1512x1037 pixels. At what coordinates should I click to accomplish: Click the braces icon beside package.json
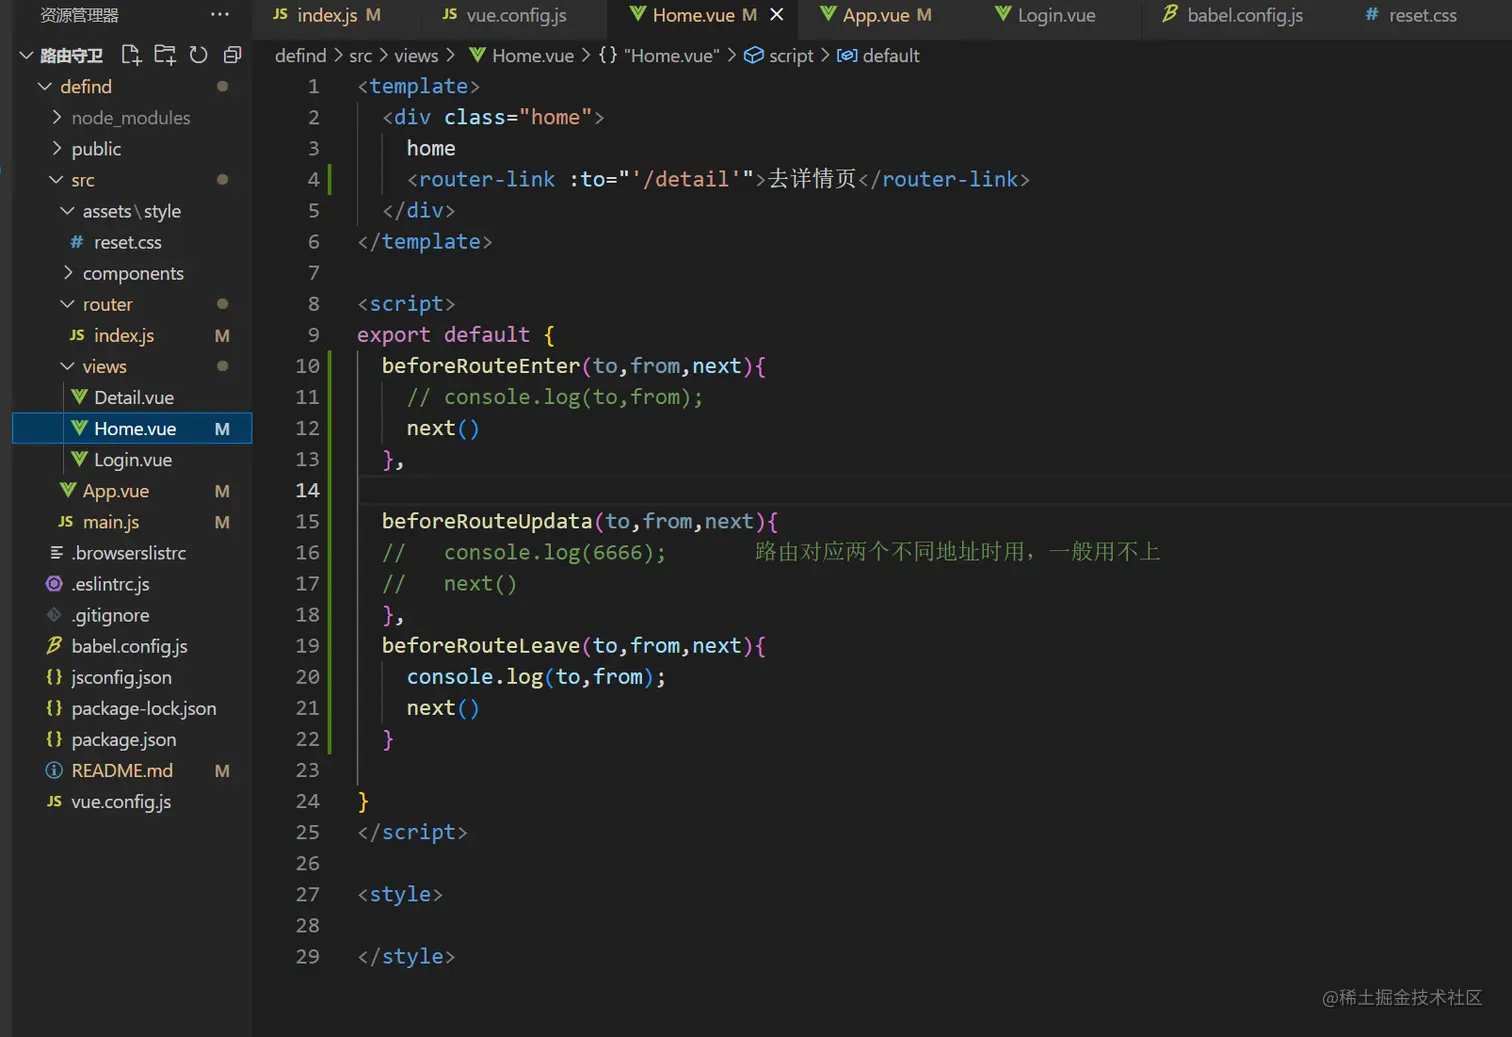[54, 739]
